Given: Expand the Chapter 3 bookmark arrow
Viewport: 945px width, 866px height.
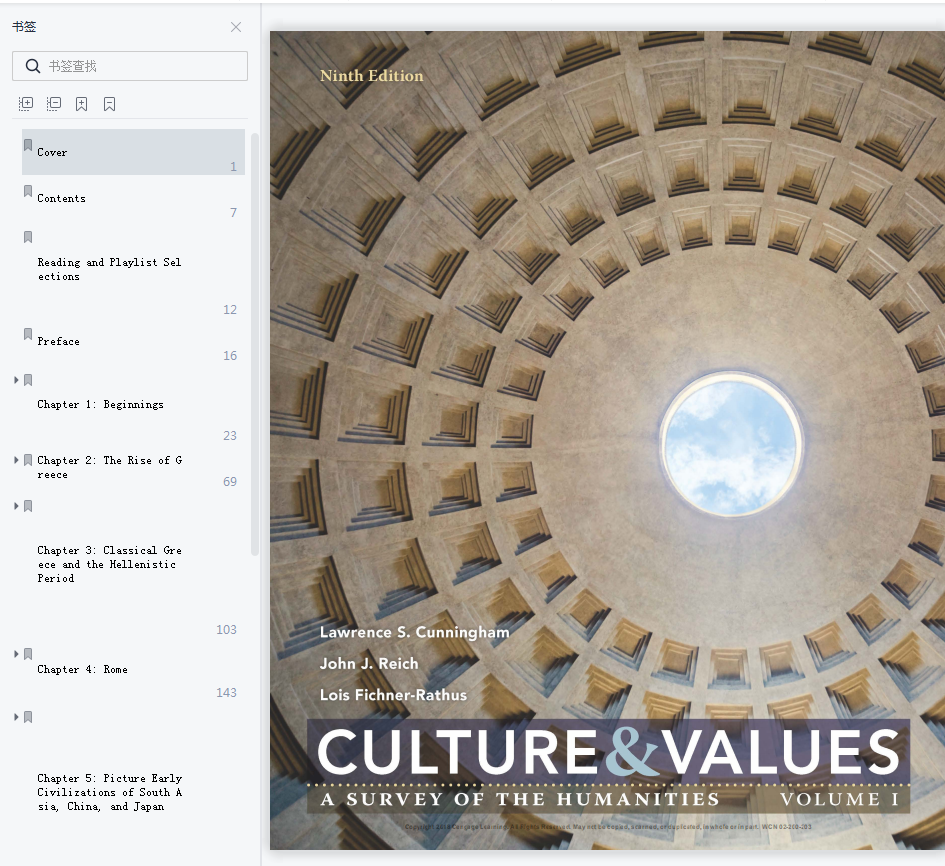Looking at the screenshot, I should (x=16, y=506).
